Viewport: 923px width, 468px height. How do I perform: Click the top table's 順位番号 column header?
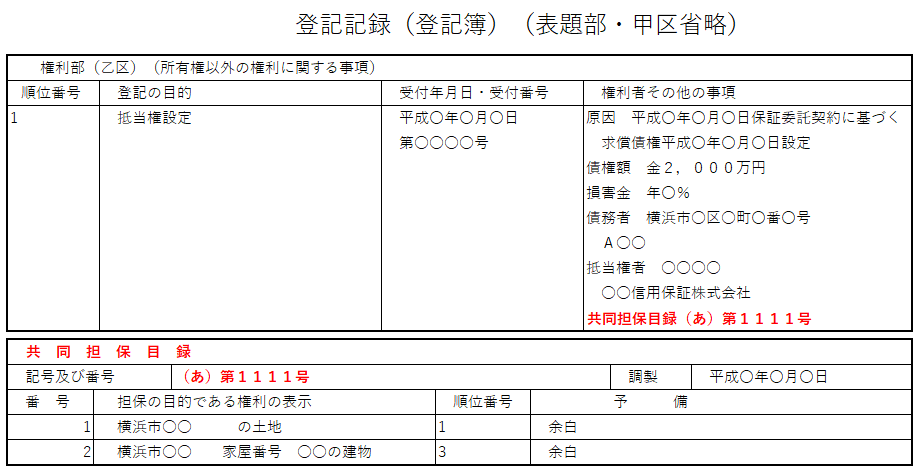click(x=51, y=92)
